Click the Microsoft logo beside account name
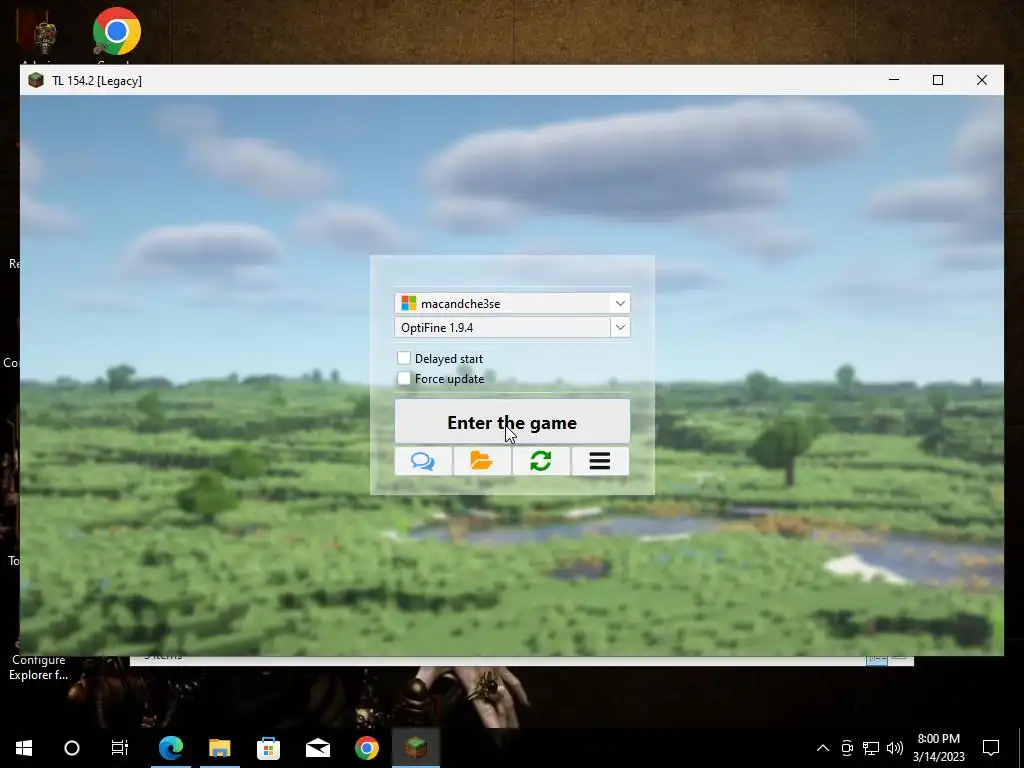Screen dimensions: 1024x768 409,303
